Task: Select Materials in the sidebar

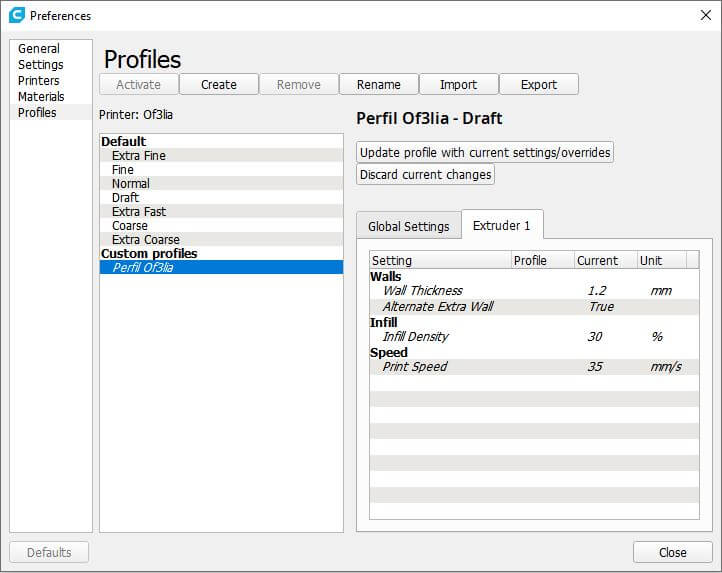Action: click(41, 97)
